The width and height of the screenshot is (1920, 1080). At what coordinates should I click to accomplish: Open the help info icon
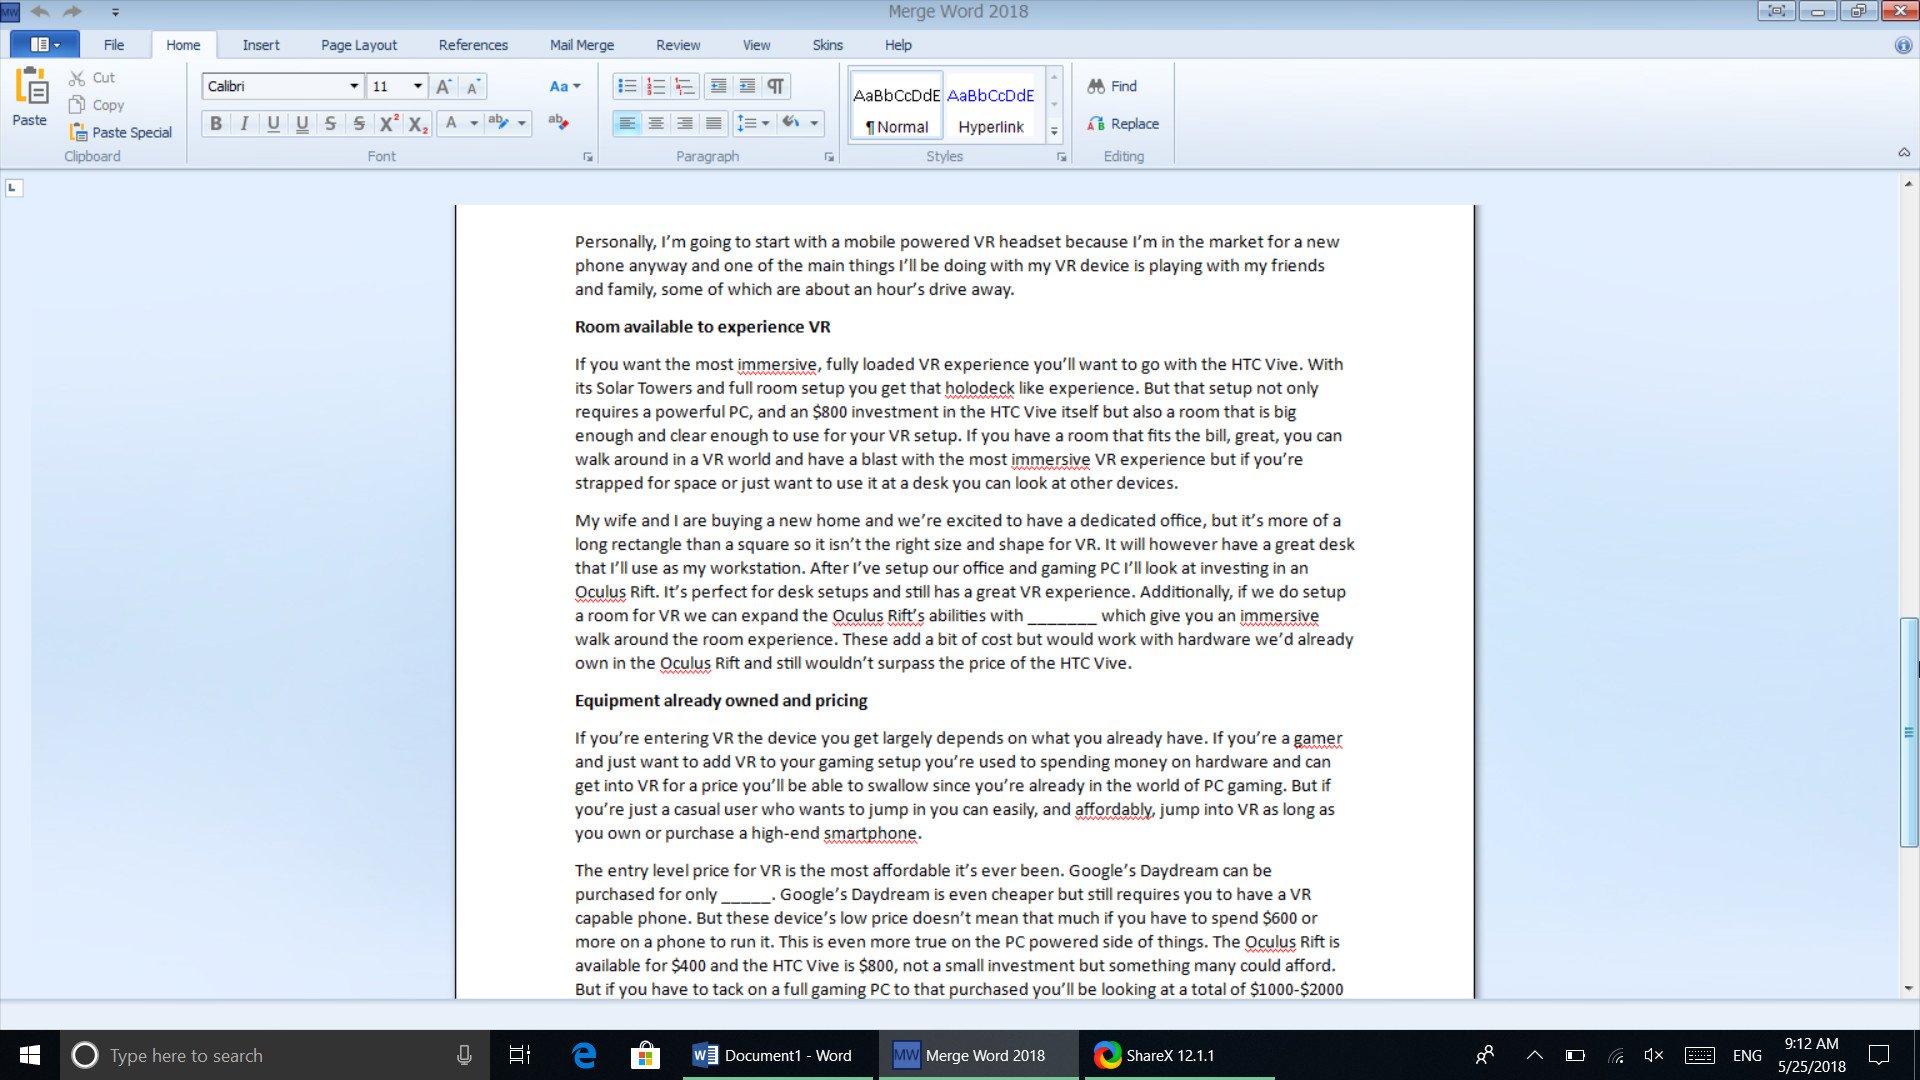pyautogui.click(x=1903, y=45)
